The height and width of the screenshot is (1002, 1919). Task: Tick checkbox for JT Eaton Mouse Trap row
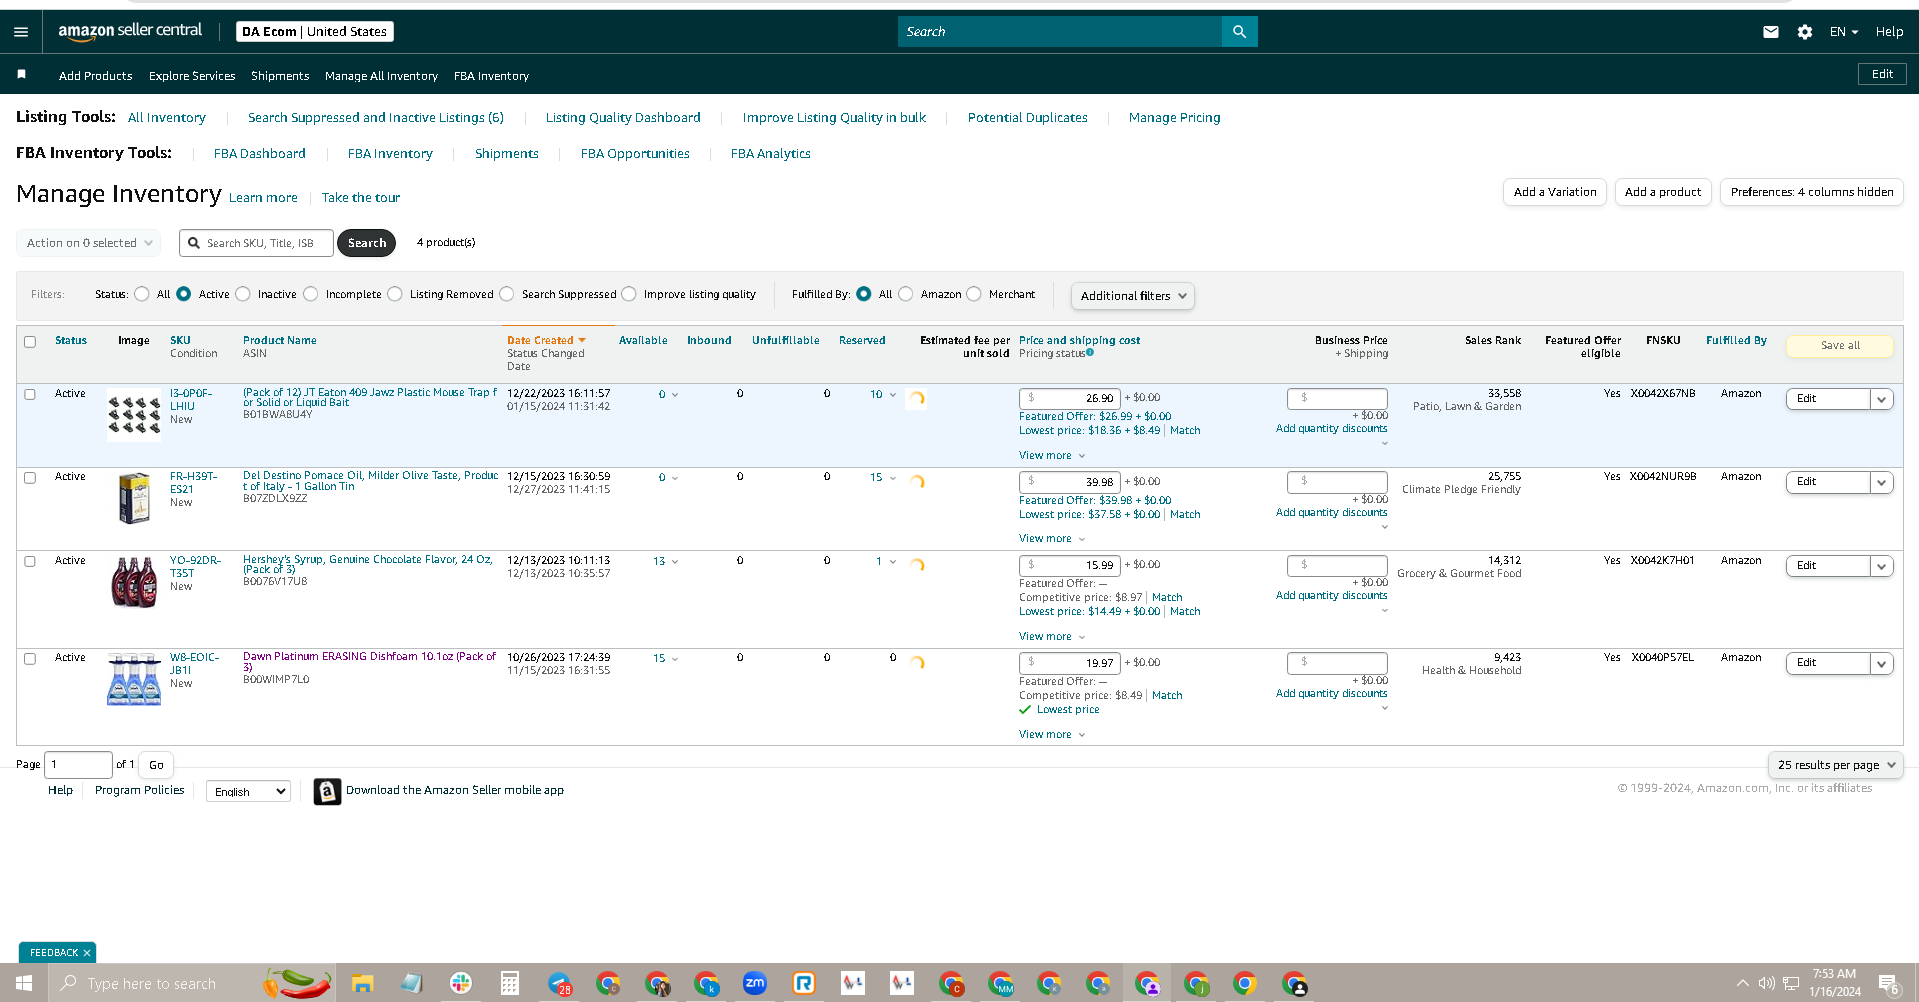tap(30, 394)
